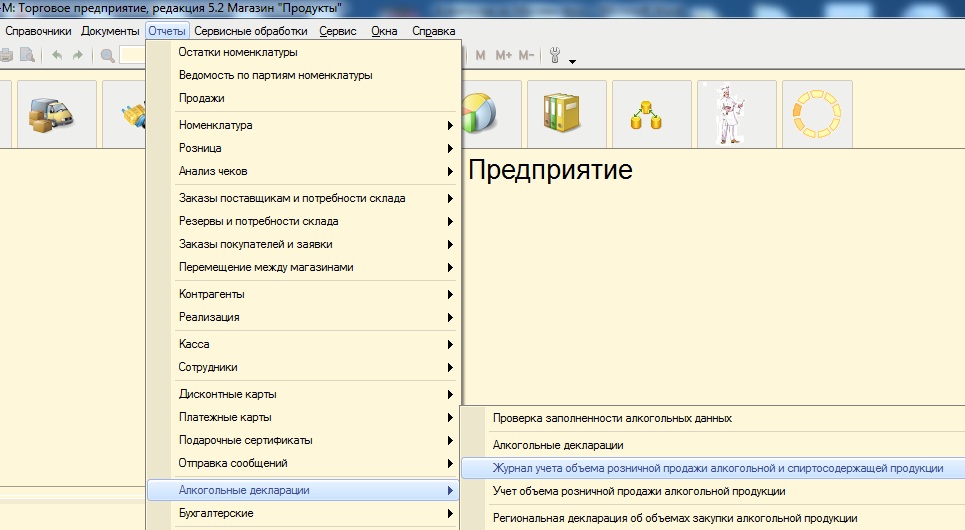
Task: Click the delivery truck with boxes icon
Action: pos(57,114)
